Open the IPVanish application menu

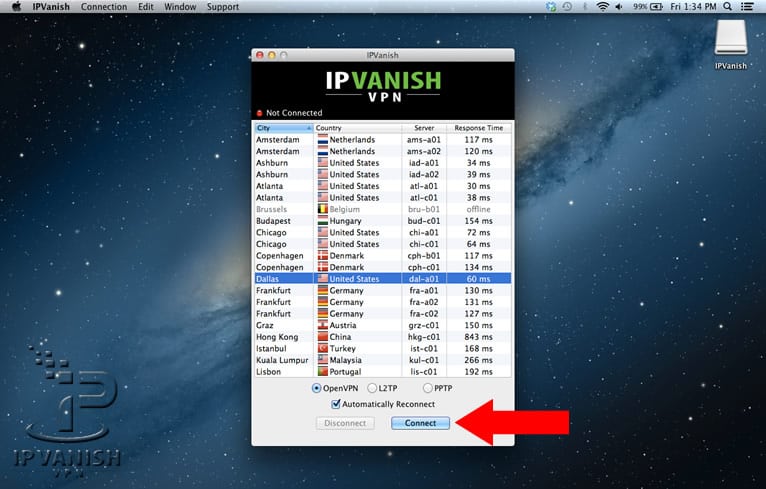point(51,7)
